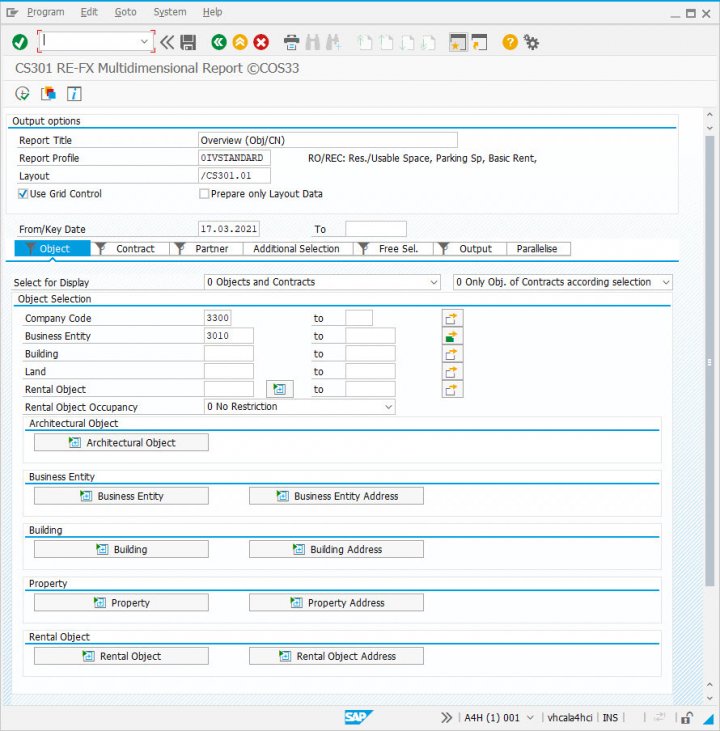Open the Goto menu
The height and width of the screenshot is (731, 720).
(125, 12)
